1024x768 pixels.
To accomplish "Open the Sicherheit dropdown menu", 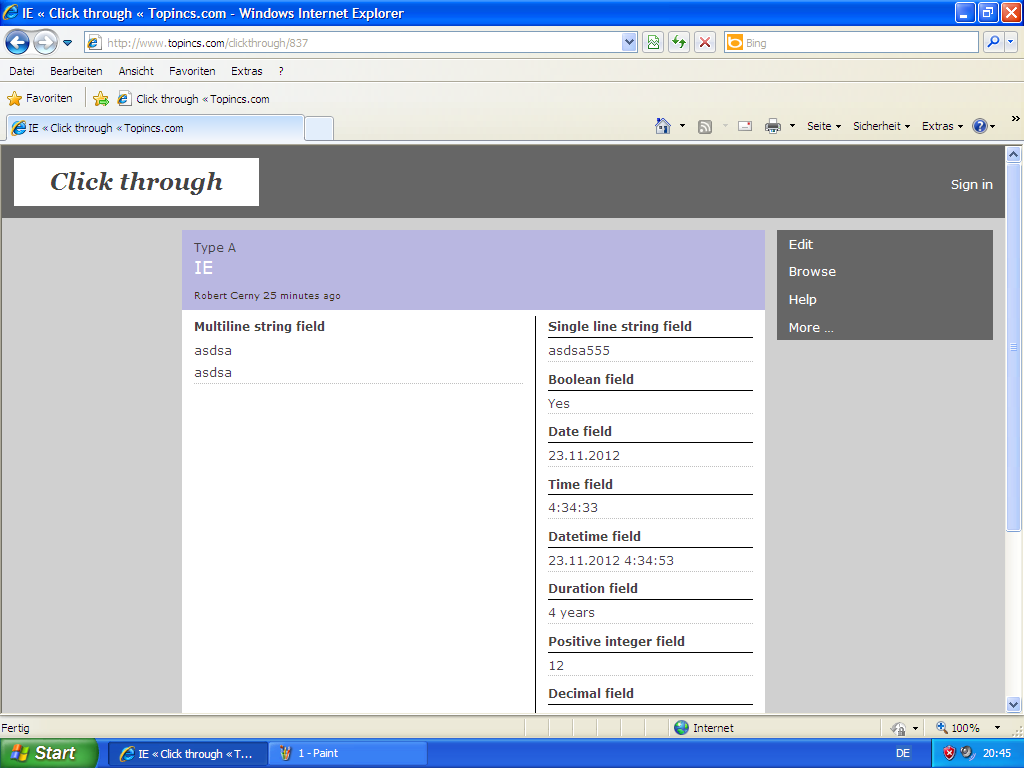I will [x=881, y=126].
